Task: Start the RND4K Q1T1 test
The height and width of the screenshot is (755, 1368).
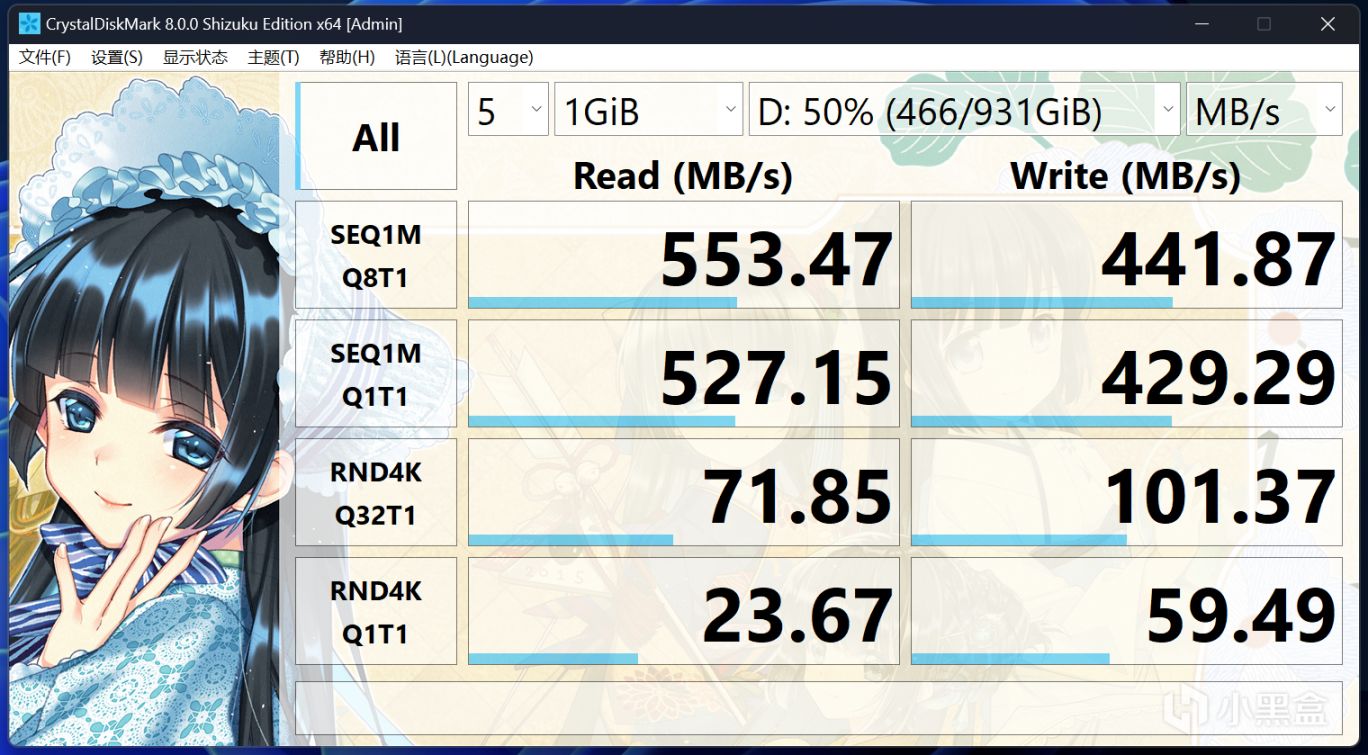Action: tap(376, 612)
